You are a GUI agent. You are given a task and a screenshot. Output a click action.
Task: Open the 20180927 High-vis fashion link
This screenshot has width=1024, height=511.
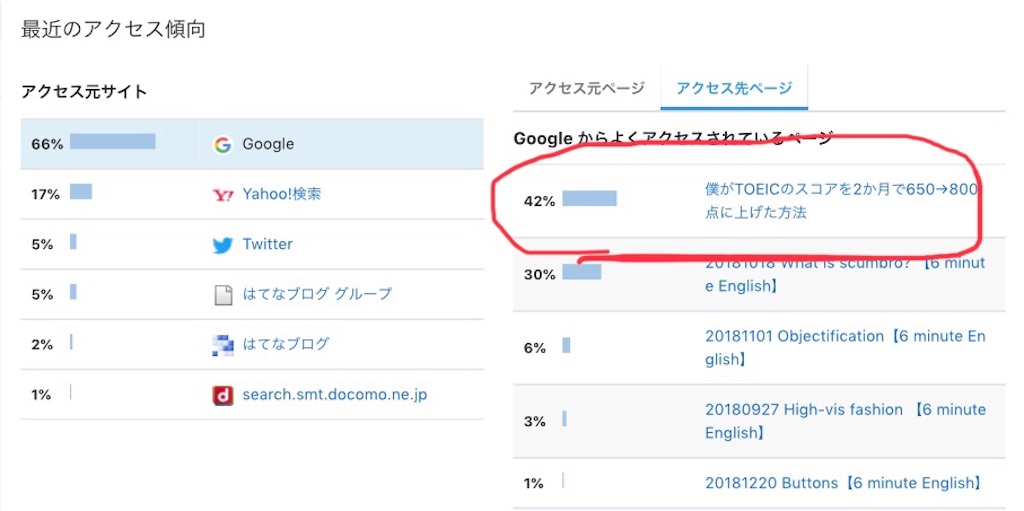point(845,421)
